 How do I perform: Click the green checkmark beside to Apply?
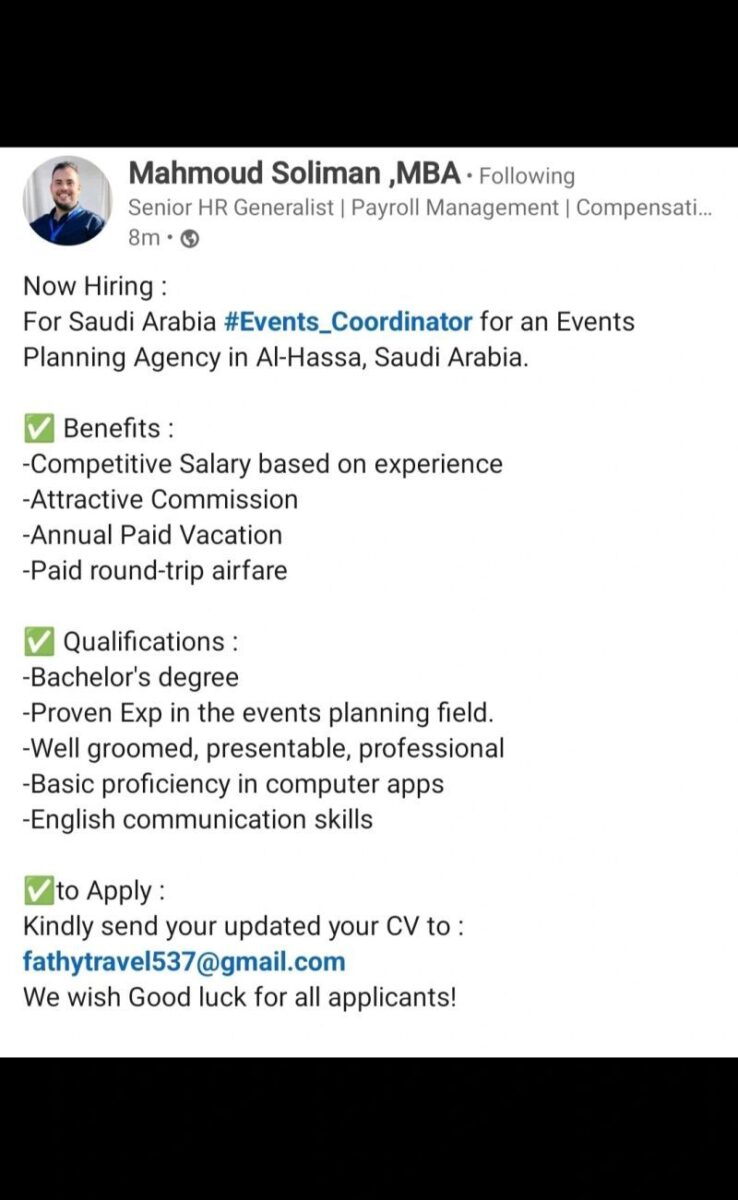pyautogui.click(x=38, y=890)
